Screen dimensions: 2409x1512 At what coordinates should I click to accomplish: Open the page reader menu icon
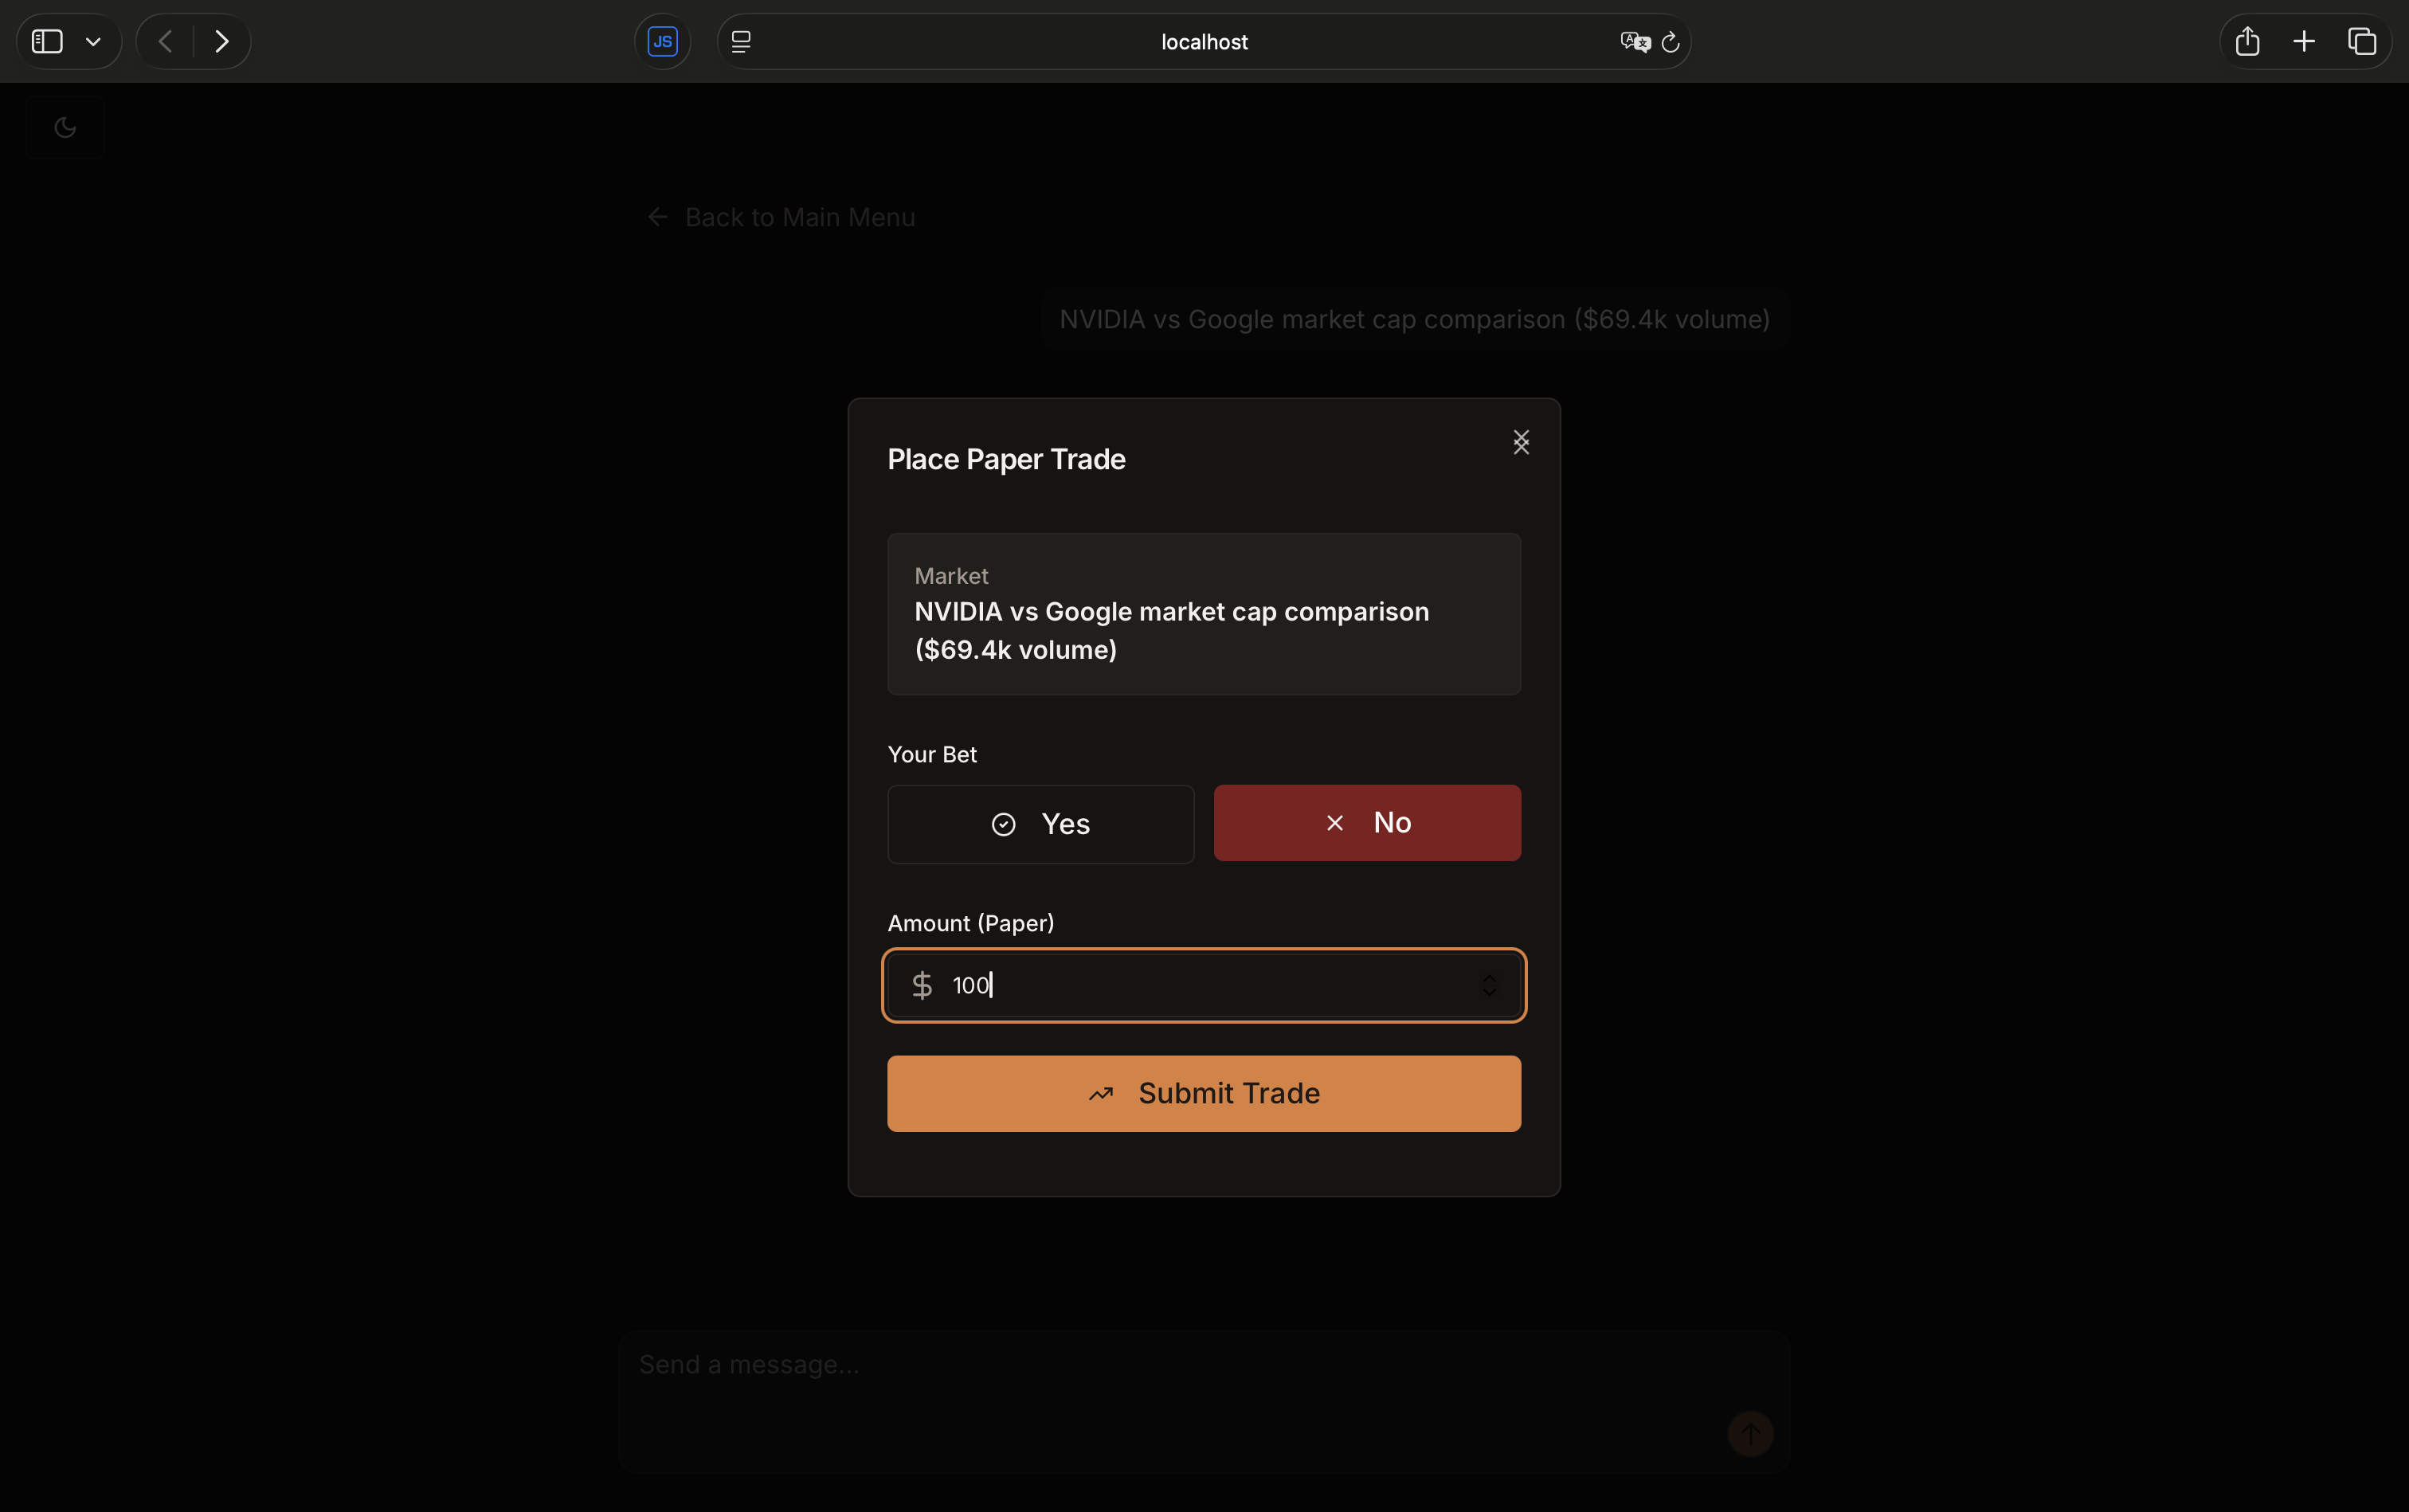(x=741, y=41)
